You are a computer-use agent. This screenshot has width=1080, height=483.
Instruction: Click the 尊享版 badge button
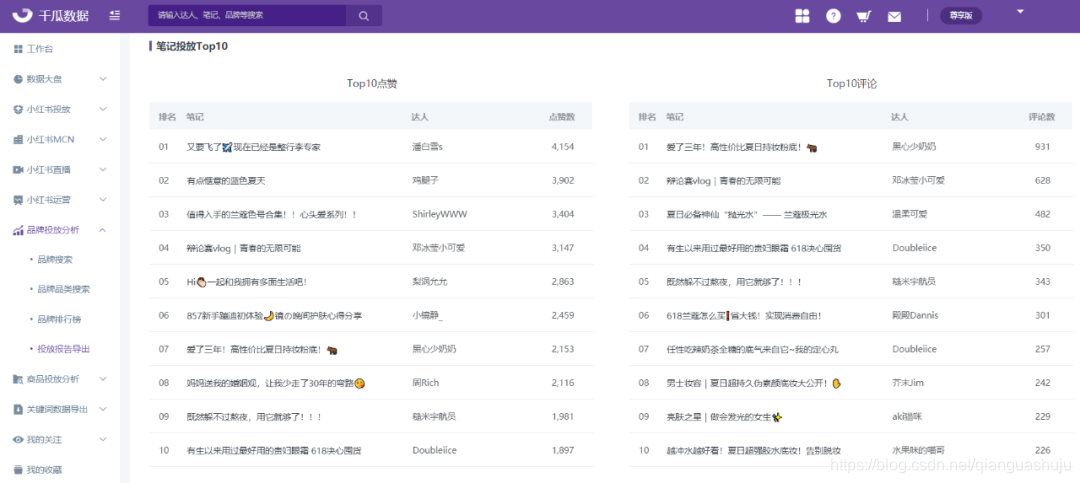coord(961,16)
